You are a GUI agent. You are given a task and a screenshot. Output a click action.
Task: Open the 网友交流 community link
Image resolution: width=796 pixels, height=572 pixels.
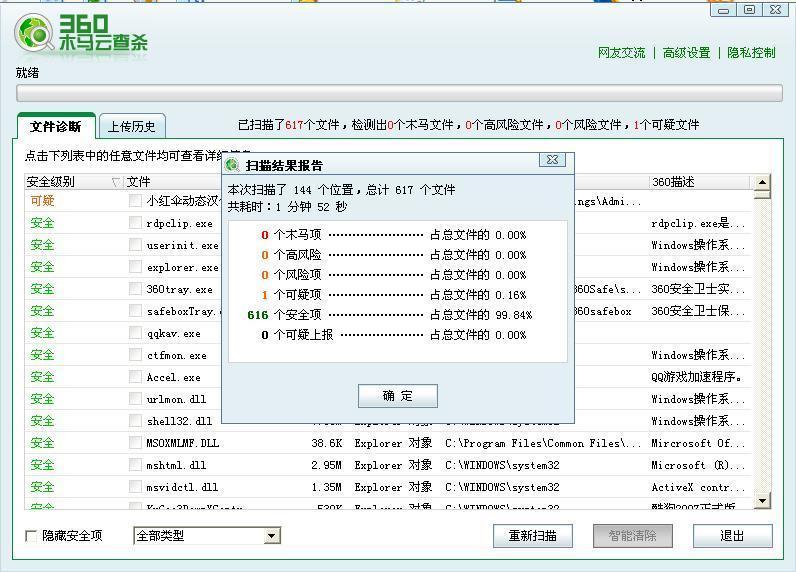tap(621, 53)
